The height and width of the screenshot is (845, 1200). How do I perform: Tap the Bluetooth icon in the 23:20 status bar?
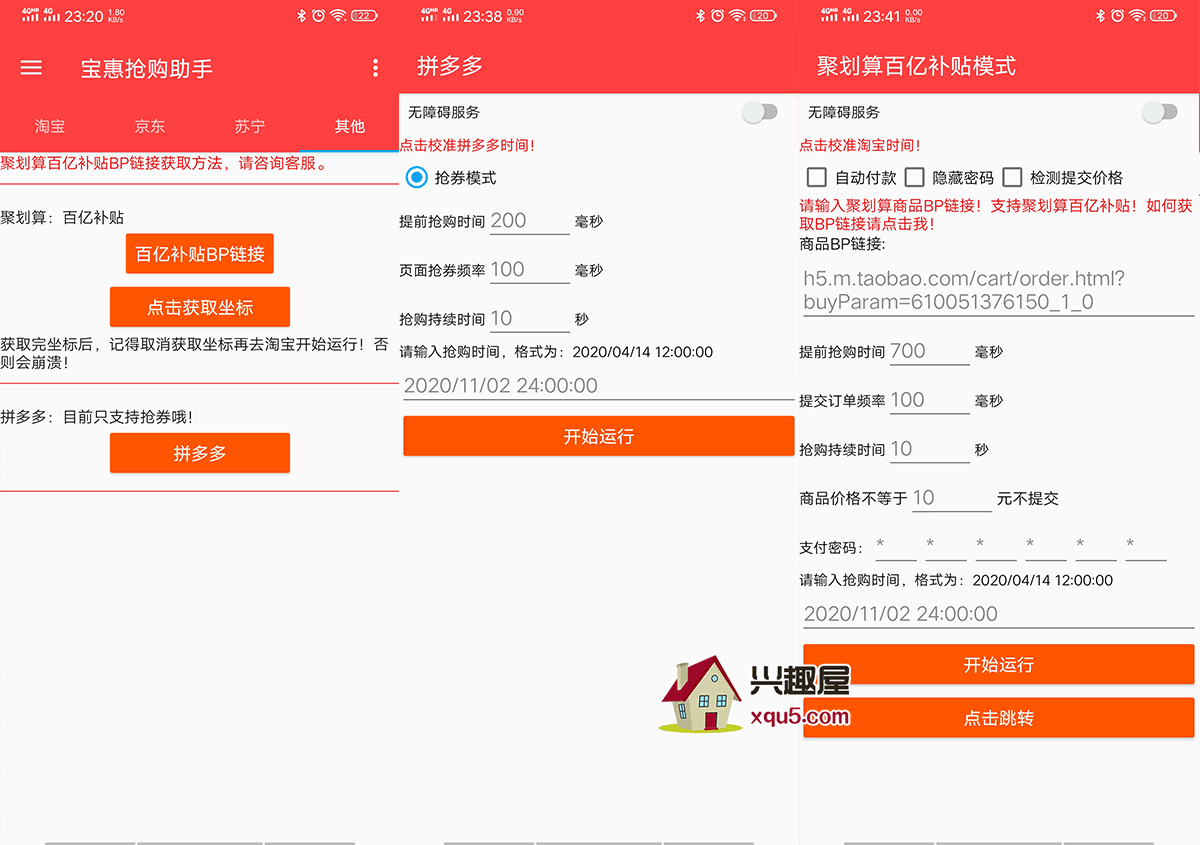pyautogui.click(x=301, y=15)
